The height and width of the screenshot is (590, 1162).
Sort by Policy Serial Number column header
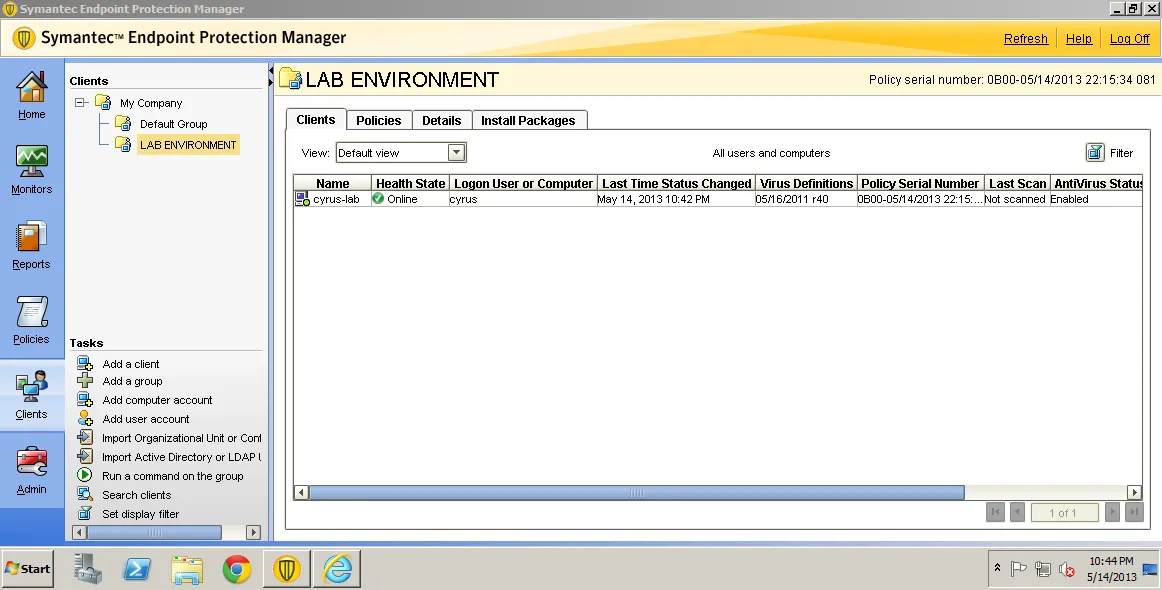pyautogui.click(x=920, y=183)
